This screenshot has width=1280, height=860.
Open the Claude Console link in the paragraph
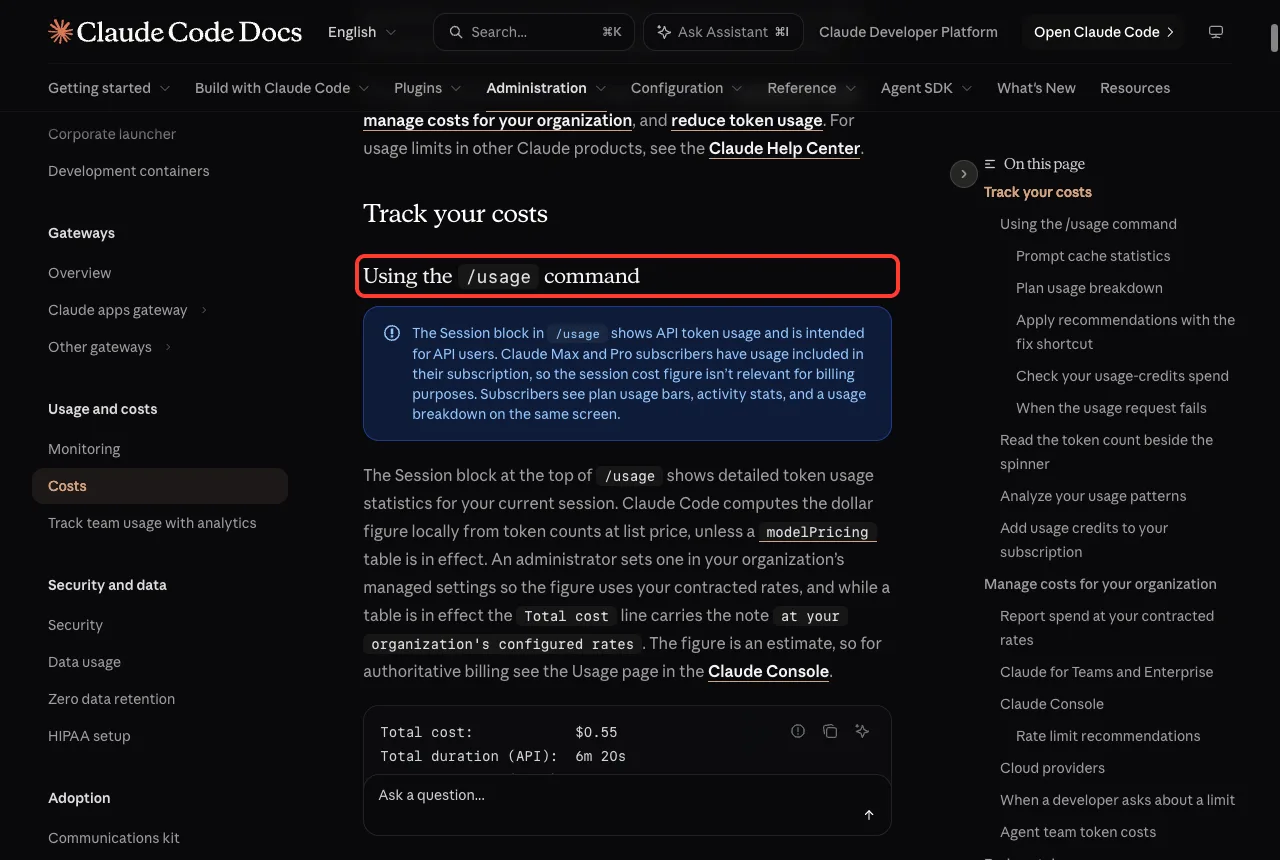point(768,671)
